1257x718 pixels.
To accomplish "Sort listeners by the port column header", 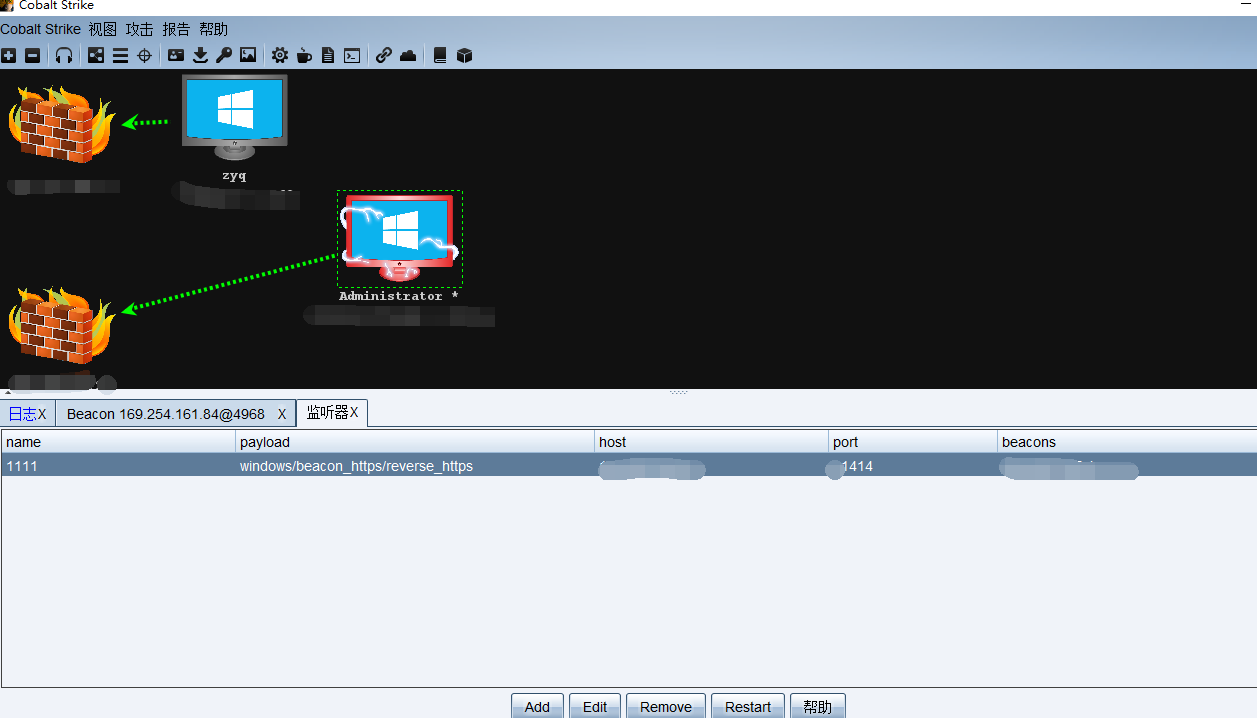I will click(x=914, y=442).
